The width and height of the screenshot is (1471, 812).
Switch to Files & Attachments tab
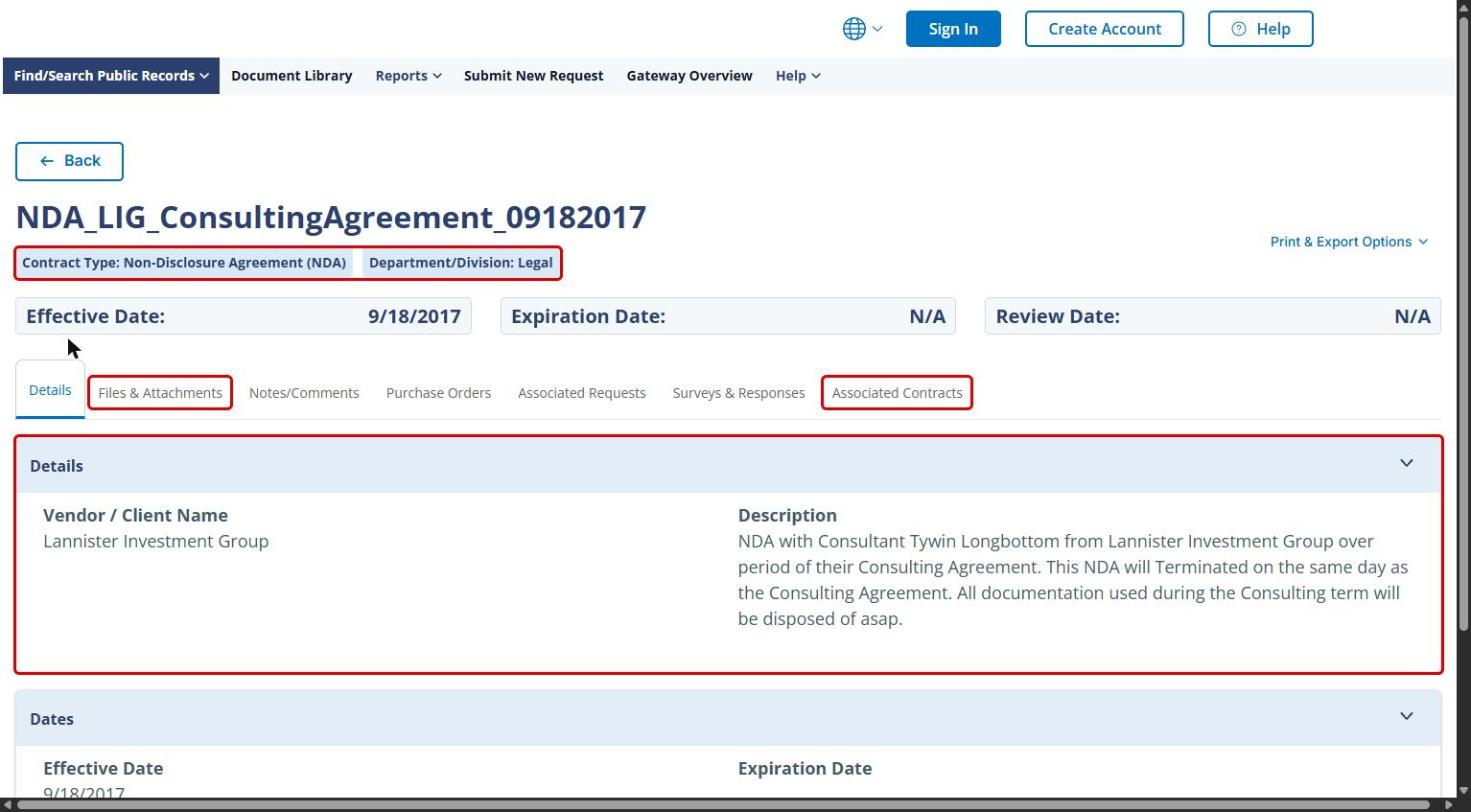[x=160, y=393]
